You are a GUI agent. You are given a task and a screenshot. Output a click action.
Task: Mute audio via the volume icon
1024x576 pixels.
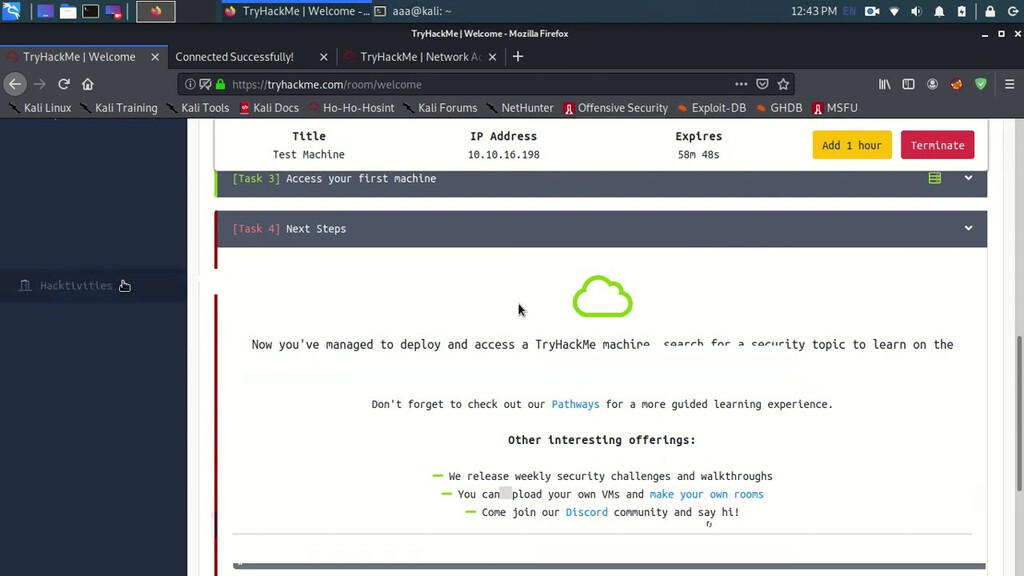point(916,11)
